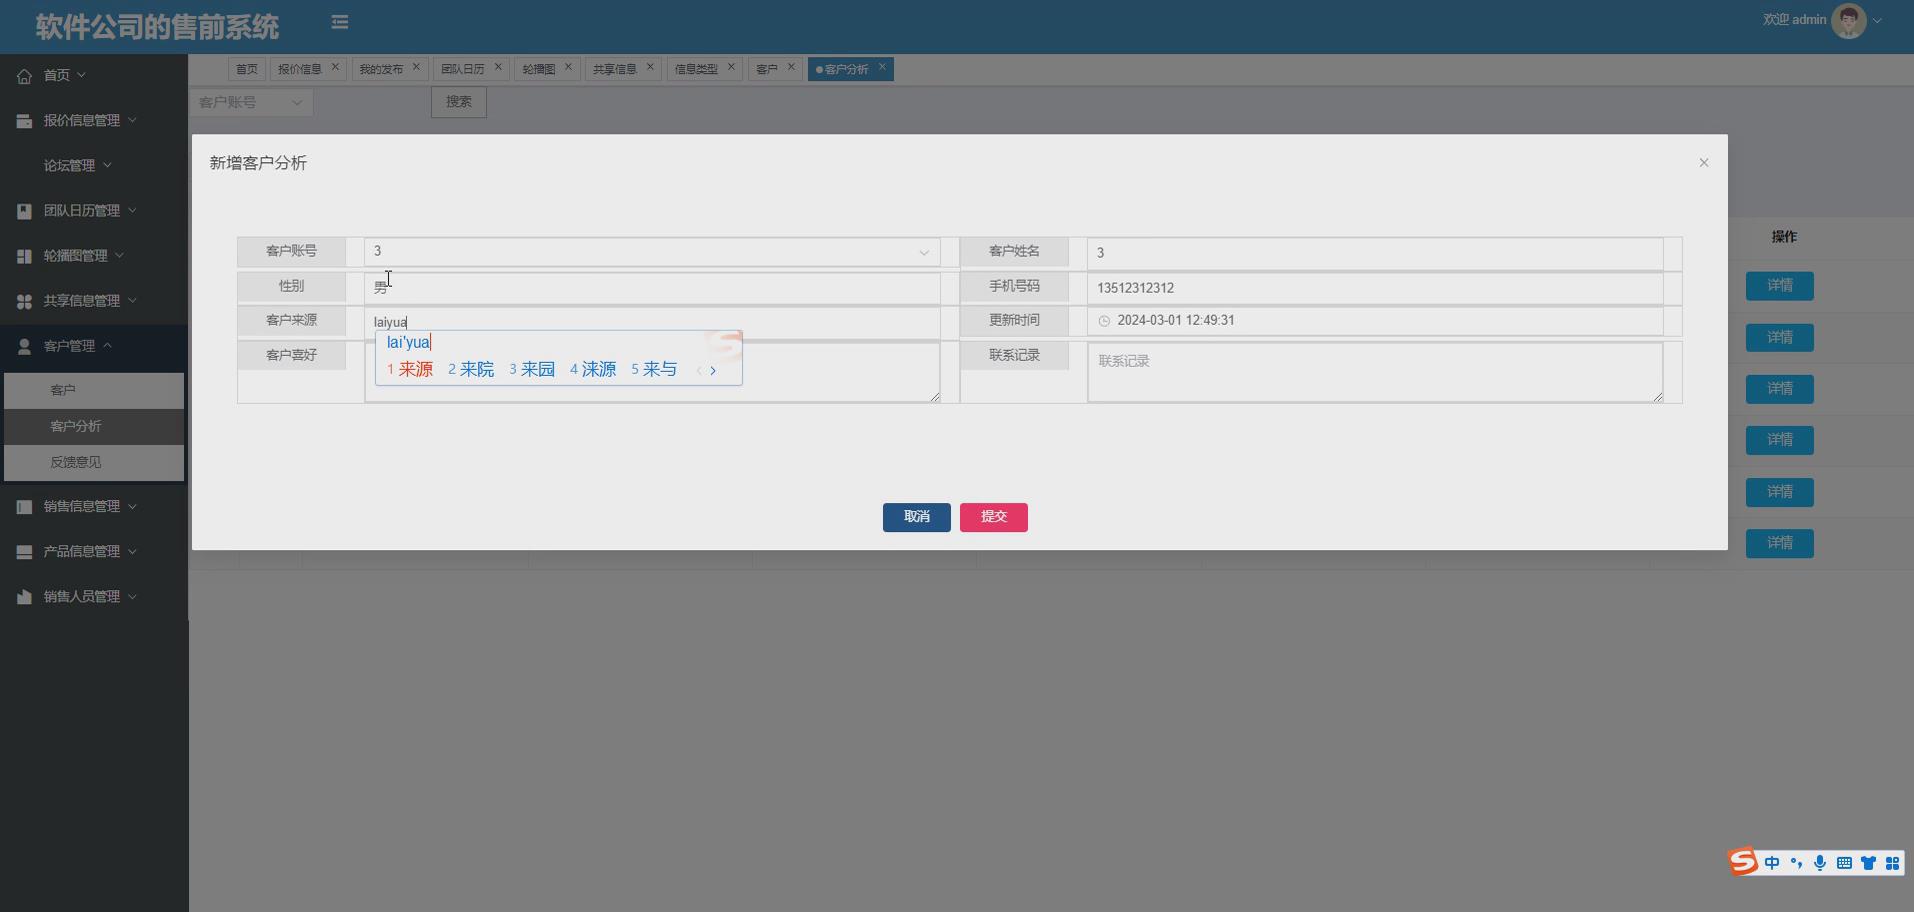Click the 共享信息管理 sidebar icon
1914x912 pixels.
24,301
